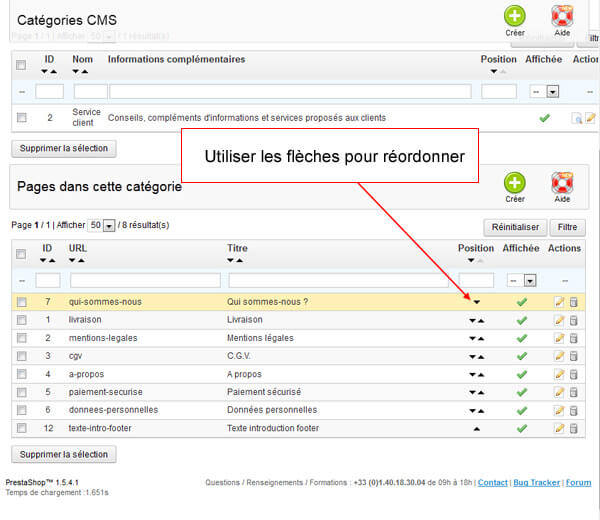The width and height of the screenshot is (600, 520).
Task: Check the donnees-personnelles row
Action: [22, 410]
